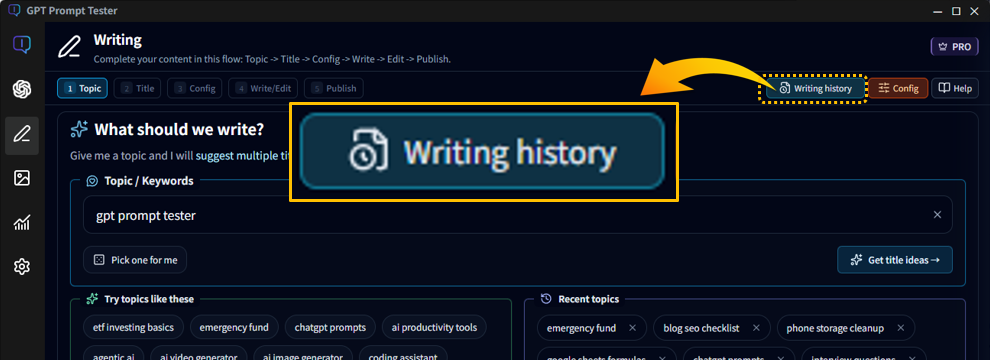Image resolution: width=990 pixels, height=360 pixels.
Task: Open the analytics chart sidebar icon
Action: click(x=22, y=222)
